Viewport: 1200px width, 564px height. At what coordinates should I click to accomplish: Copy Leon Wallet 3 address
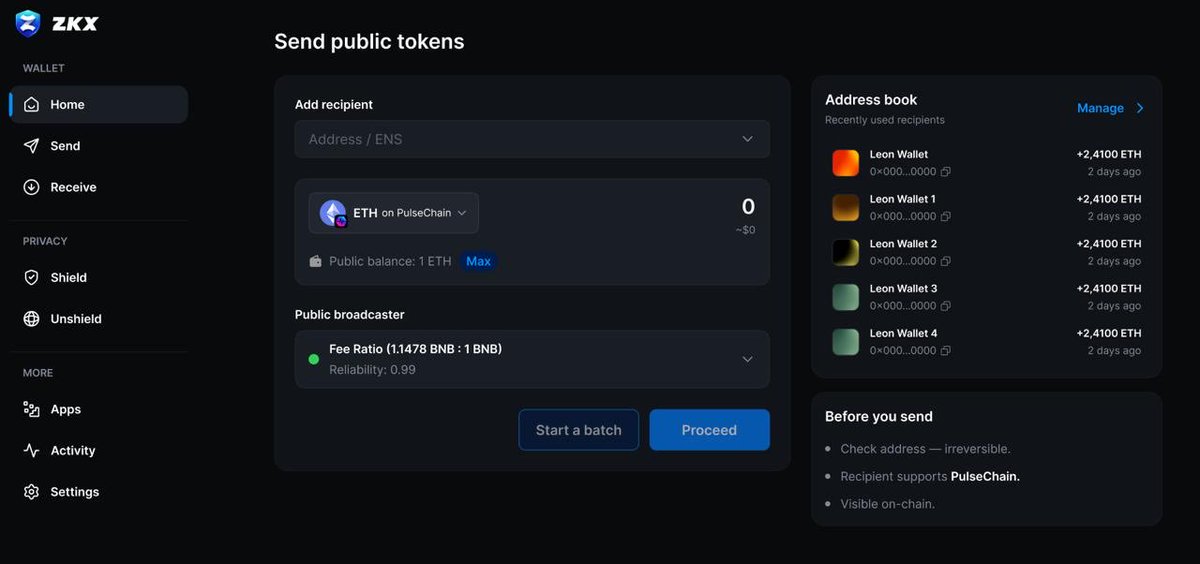pyautogui.click(x=946, y=306)
